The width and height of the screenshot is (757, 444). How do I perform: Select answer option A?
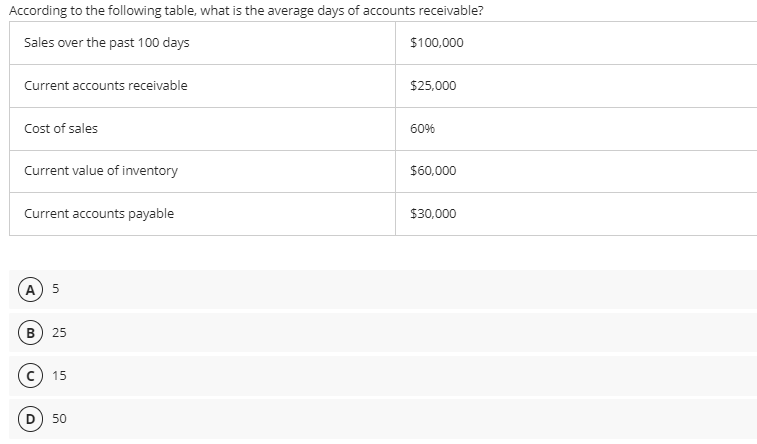click(x=33, y=291)
